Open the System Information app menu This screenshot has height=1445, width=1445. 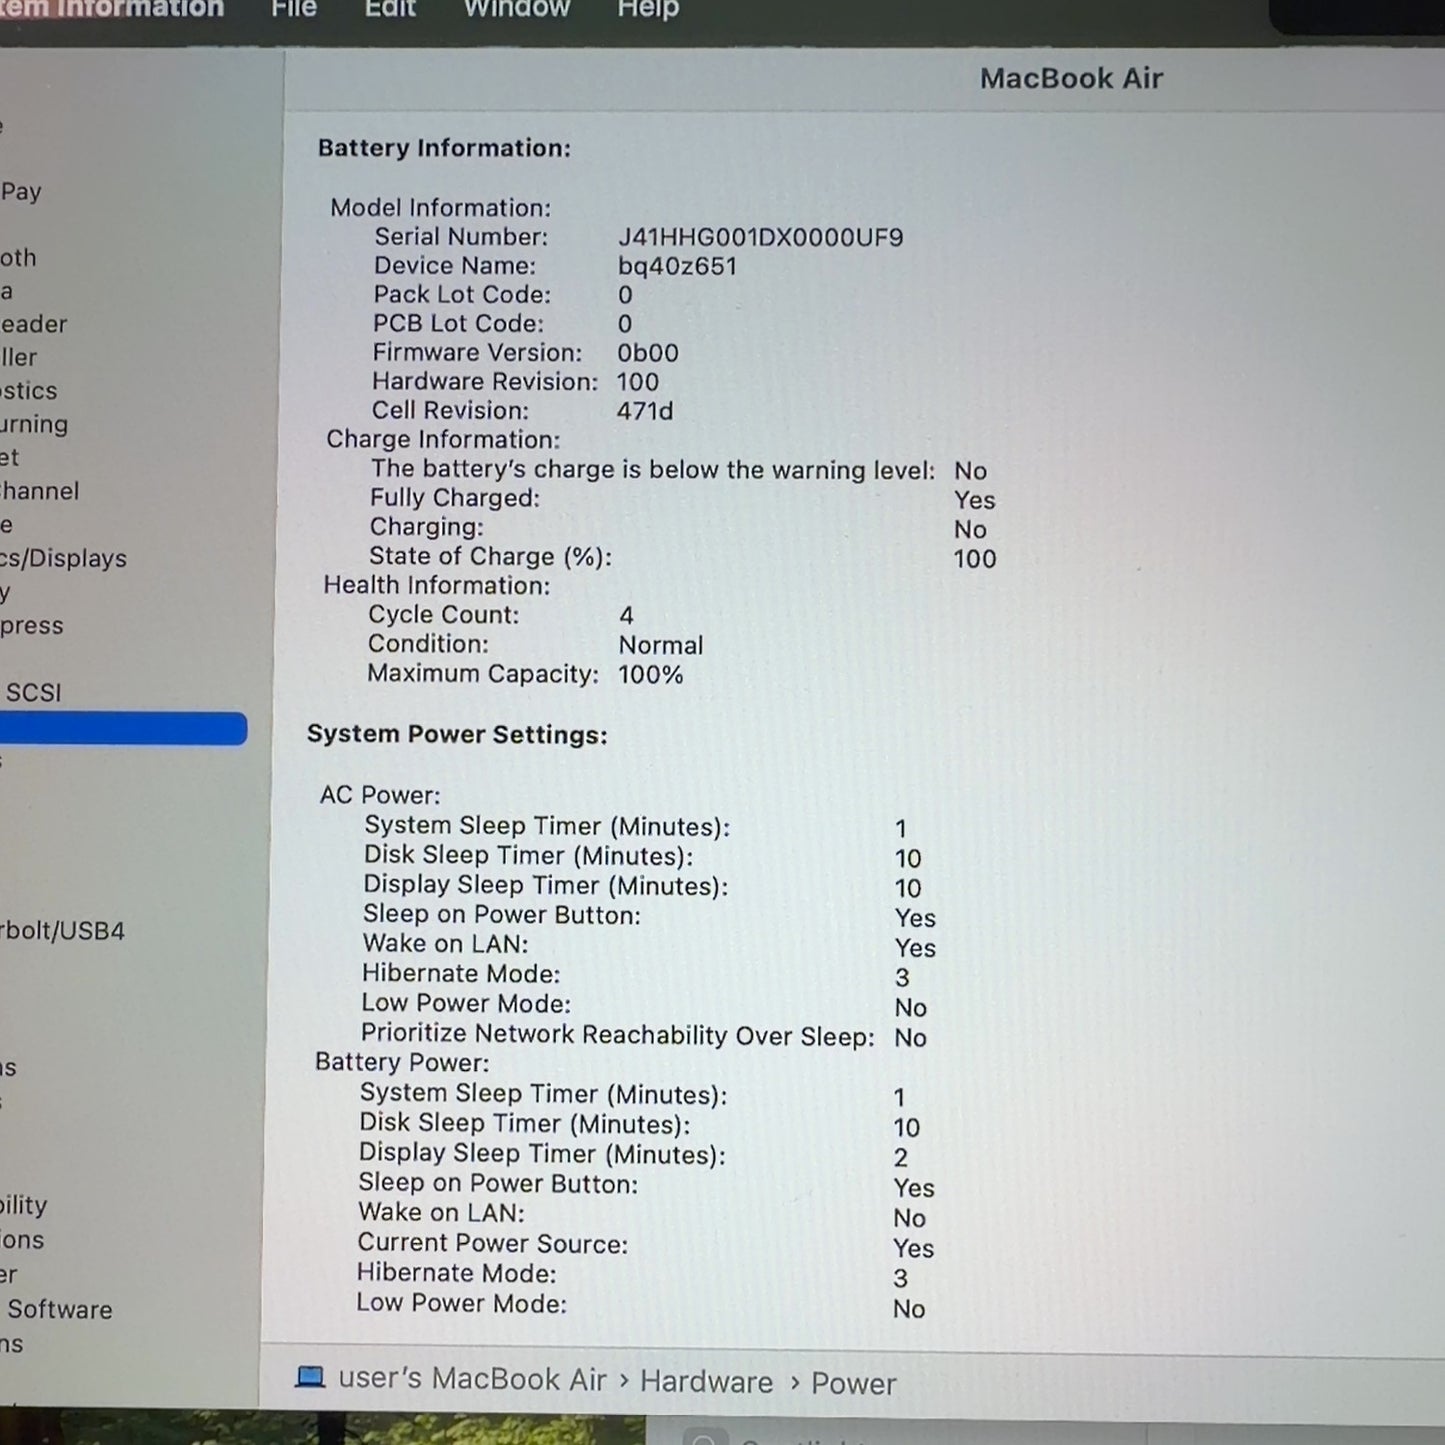112,9
